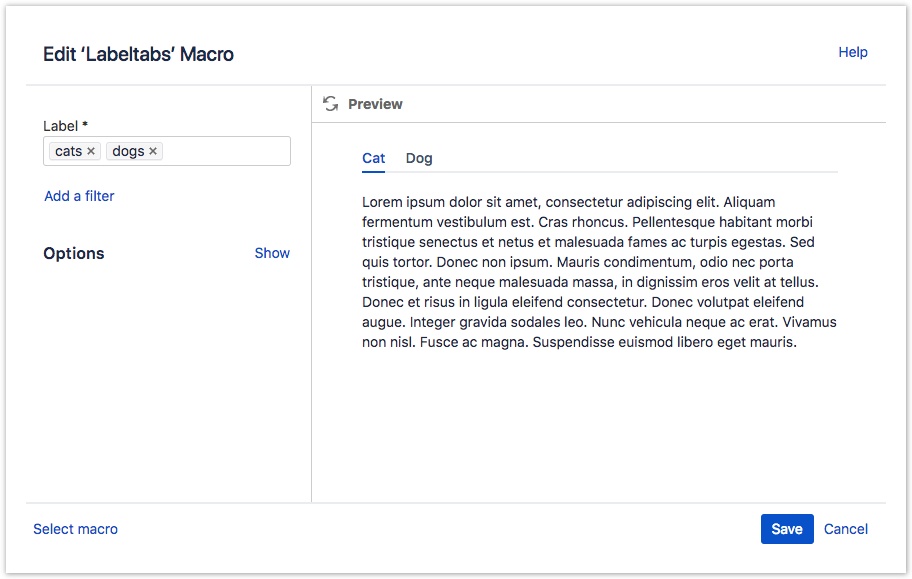The image size is (912, 579).
Task: Click the Preview panel header
Action: [376, 103]
